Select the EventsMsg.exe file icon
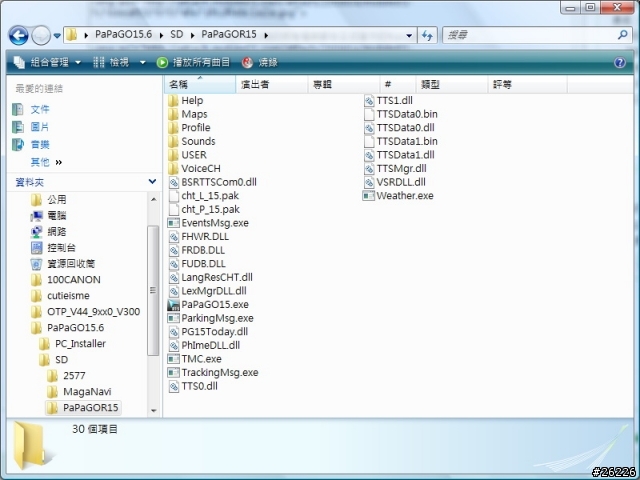The image size is (640, 480). click(x=173, y=223)
